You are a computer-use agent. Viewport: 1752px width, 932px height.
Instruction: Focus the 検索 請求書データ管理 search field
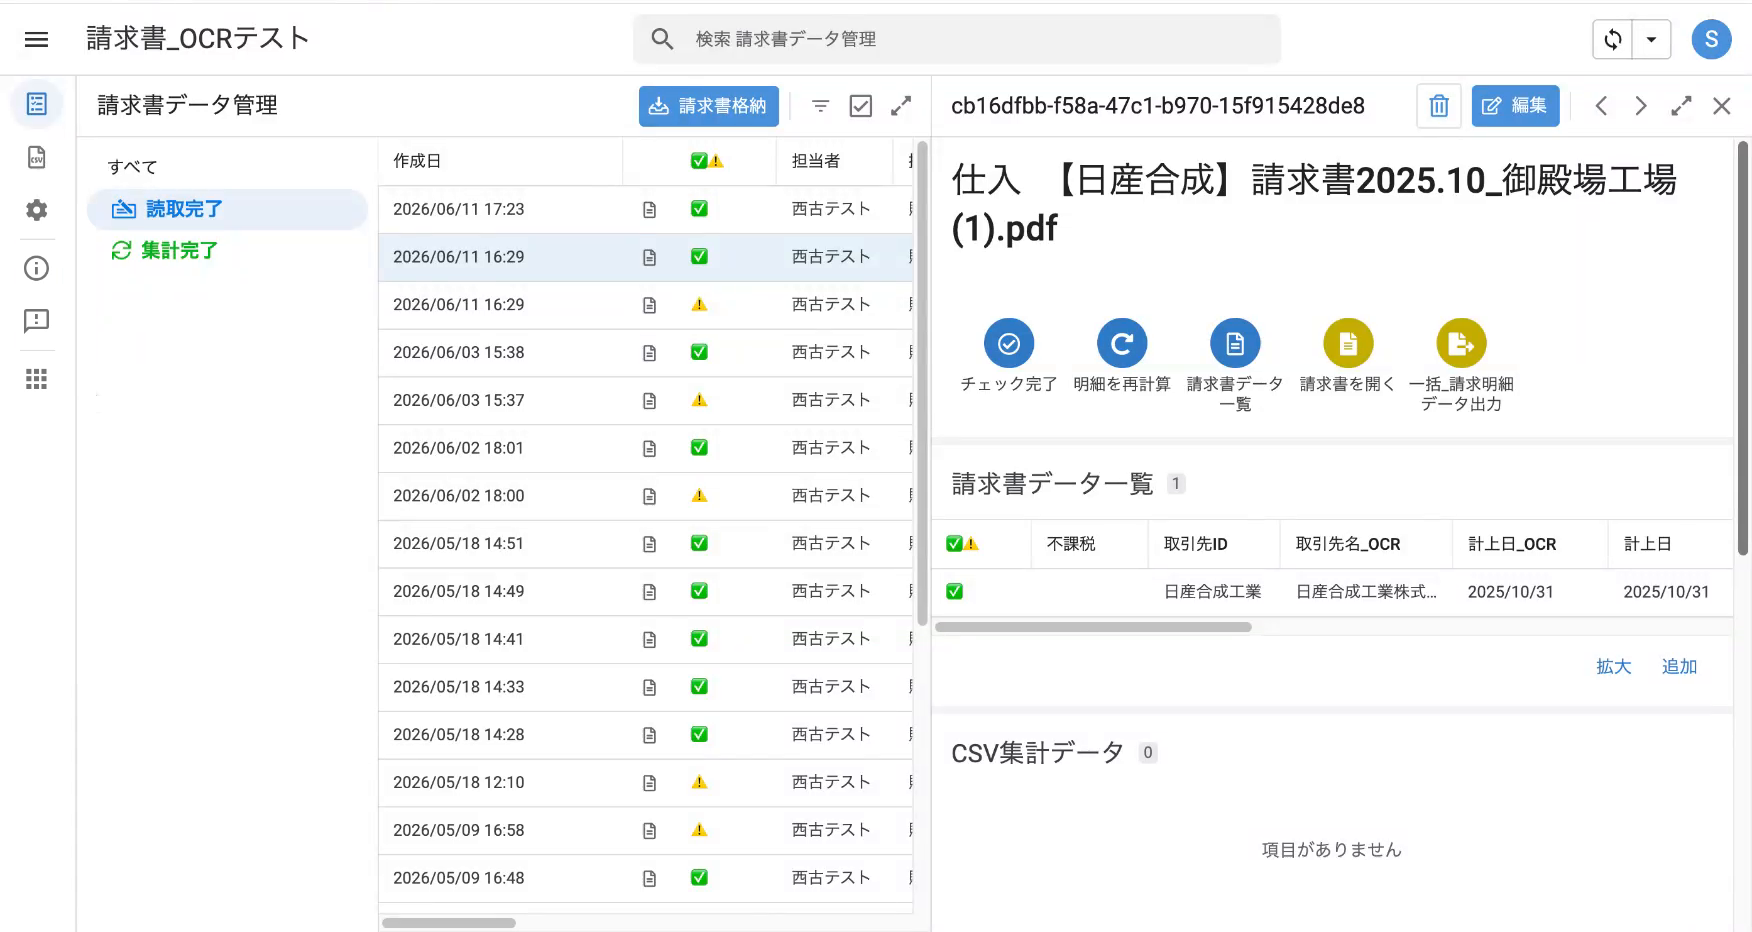click(x=957, y=39)
